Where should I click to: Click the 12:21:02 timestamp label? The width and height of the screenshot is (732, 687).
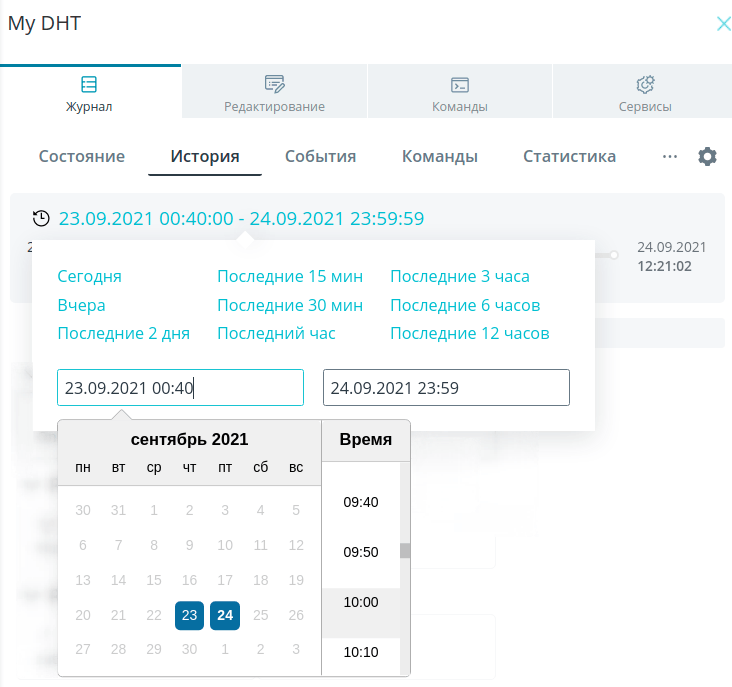(x=664, y=266)
